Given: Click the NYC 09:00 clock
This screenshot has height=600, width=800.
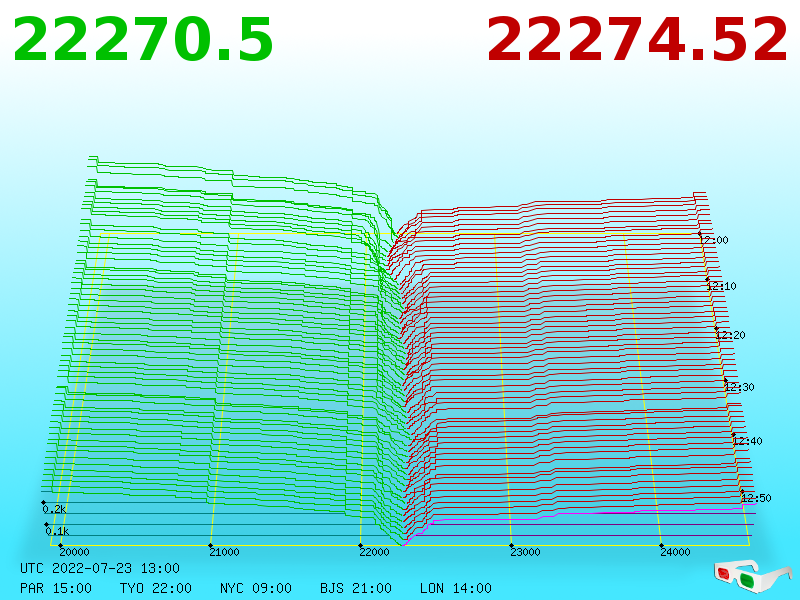Looking at the screenshot, I should [256, 588].
